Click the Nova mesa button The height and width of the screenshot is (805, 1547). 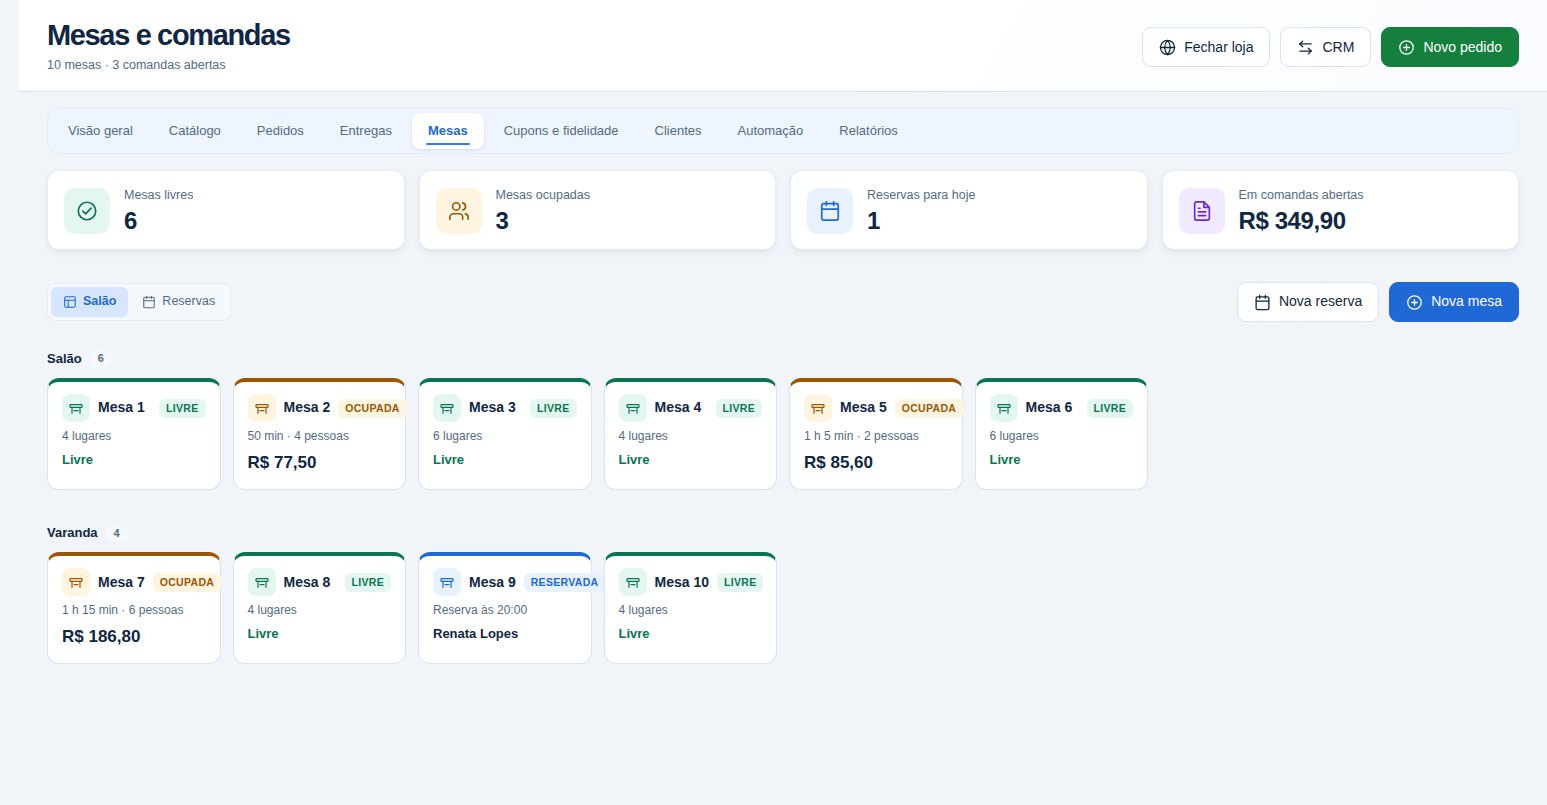click(x=1453, y=302)
